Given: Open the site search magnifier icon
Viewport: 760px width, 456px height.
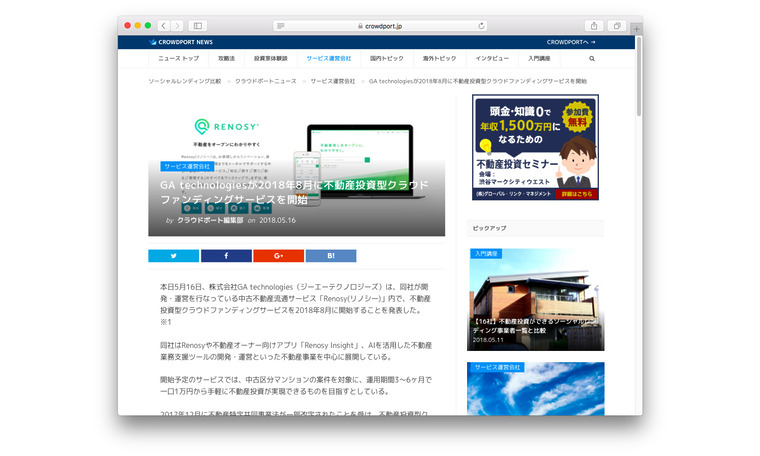Looking at the screenshot, I should (592, 59).
